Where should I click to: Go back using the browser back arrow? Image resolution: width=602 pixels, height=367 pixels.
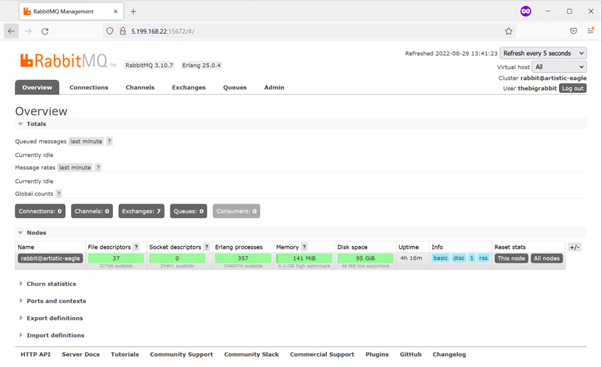(11, 31)
